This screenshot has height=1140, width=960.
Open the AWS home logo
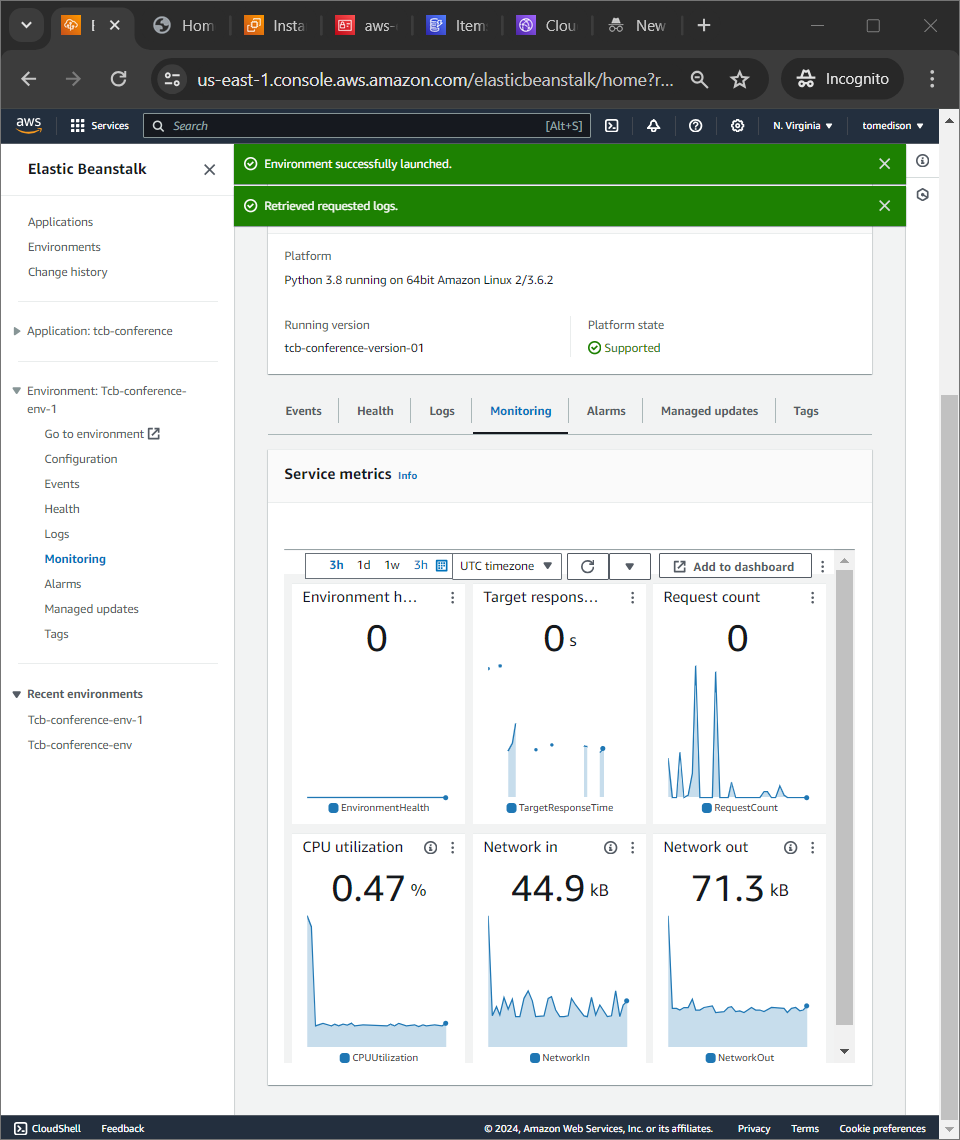point(29,125)
